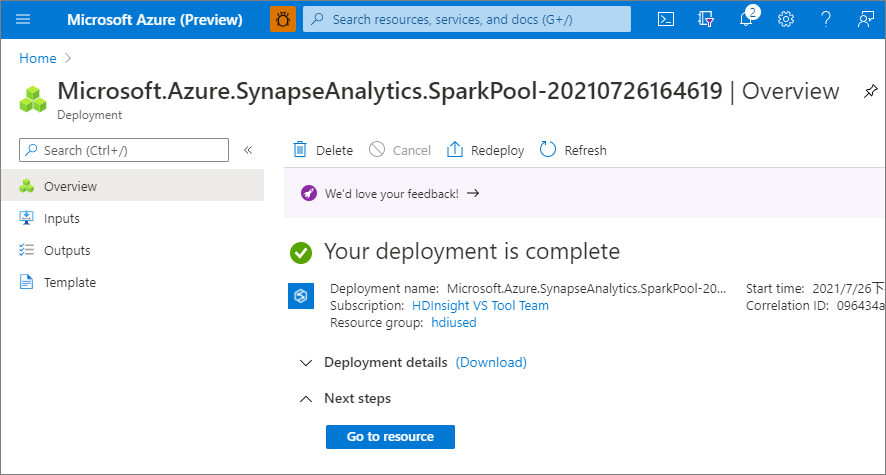Viewport: 886px width, 475px height.
Task: Pin the deployment overview to dashboard
Action: point(870,91)
